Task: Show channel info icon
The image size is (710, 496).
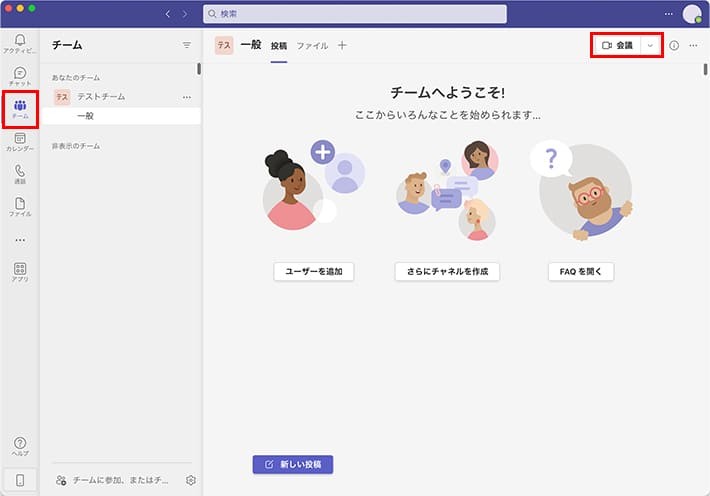Action: click(674, 45)
